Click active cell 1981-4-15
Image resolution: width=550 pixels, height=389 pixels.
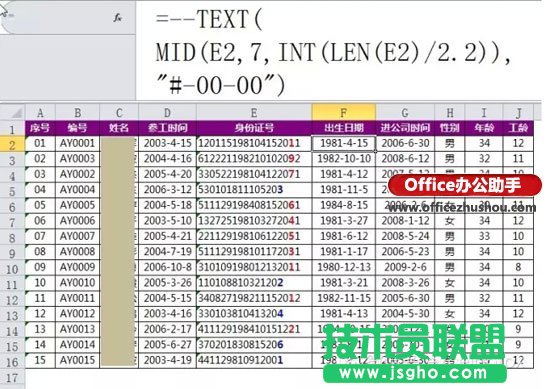pos(343,143)
